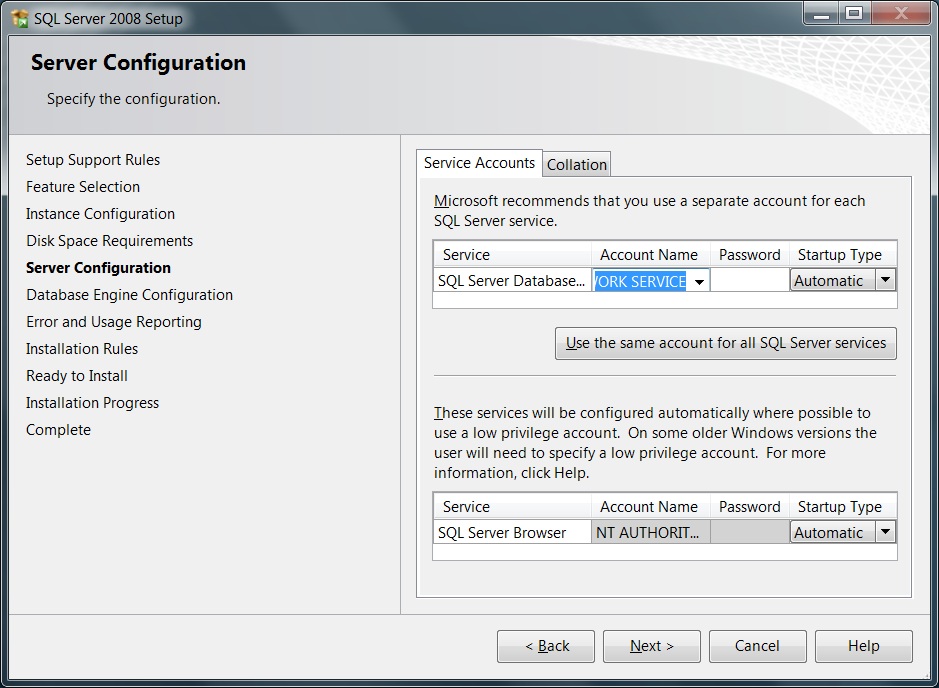Go back with the Back button
This screenshot has width=939, height=688.
tap(546, 646)
